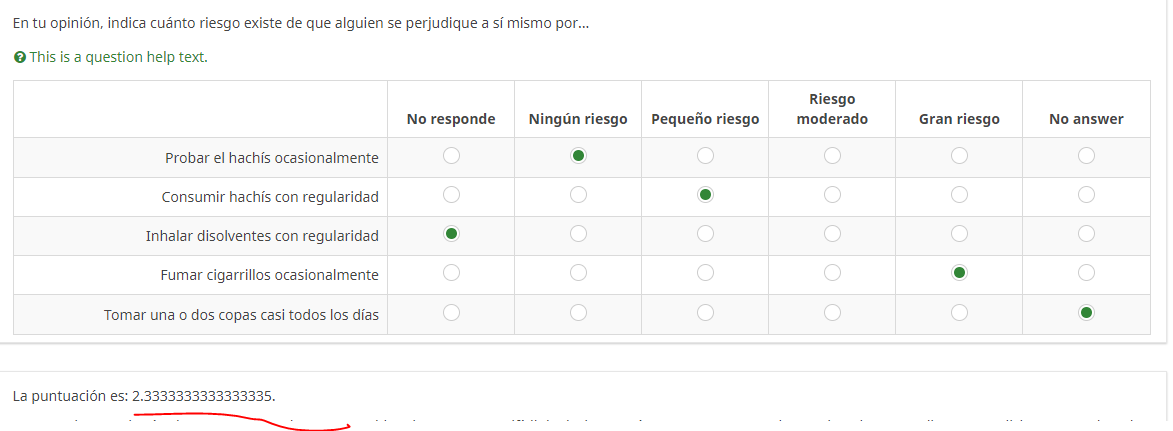Select 'No answer' for Fumar cigarrillos ocasionalmente
Viewport: 1173px width, 431px height.
click(1086, 273)
